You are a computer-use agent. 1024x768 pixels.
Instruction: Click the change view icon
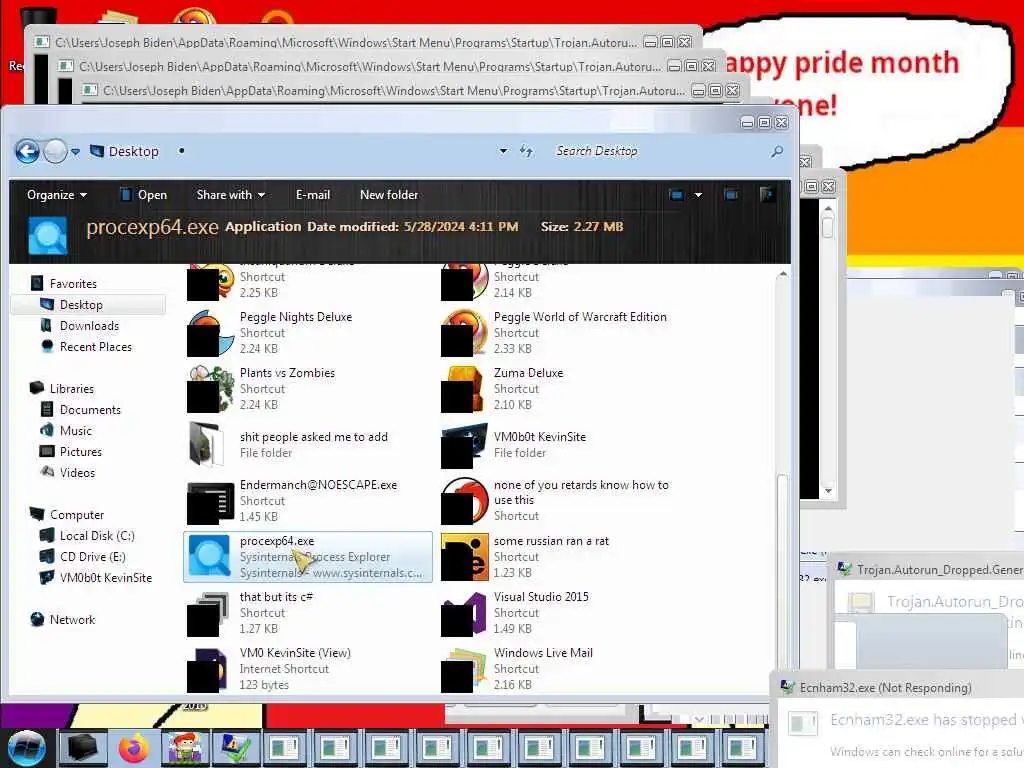tap(677, 195)
